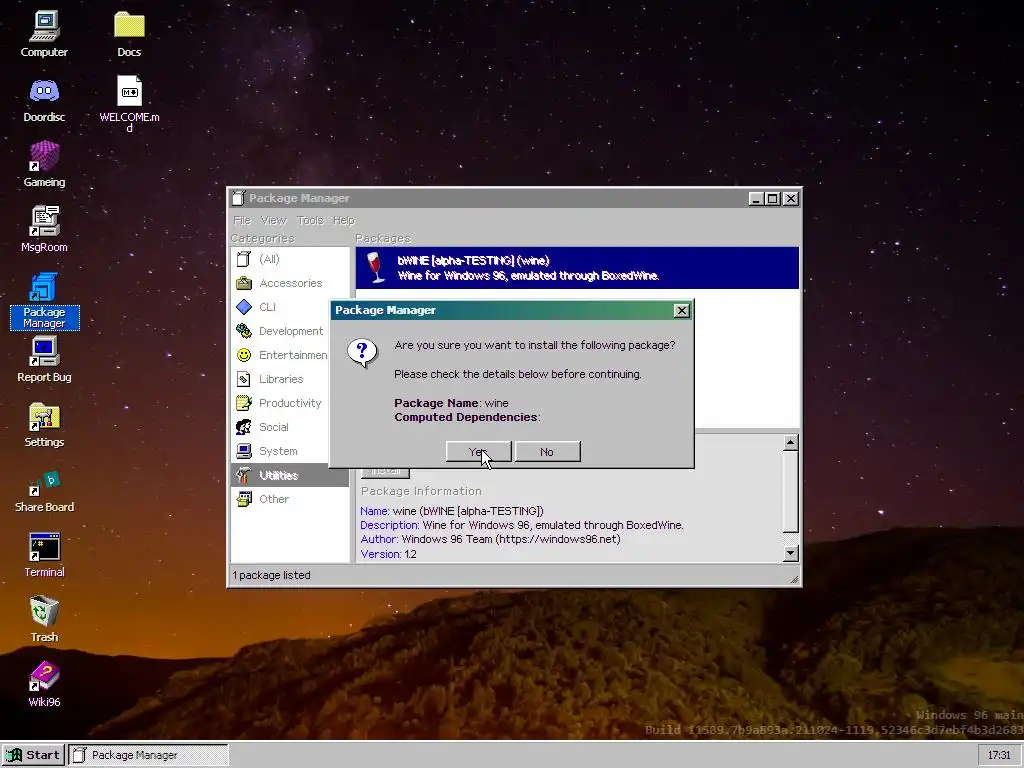Open the Tools menu

(x=310, y=220)
